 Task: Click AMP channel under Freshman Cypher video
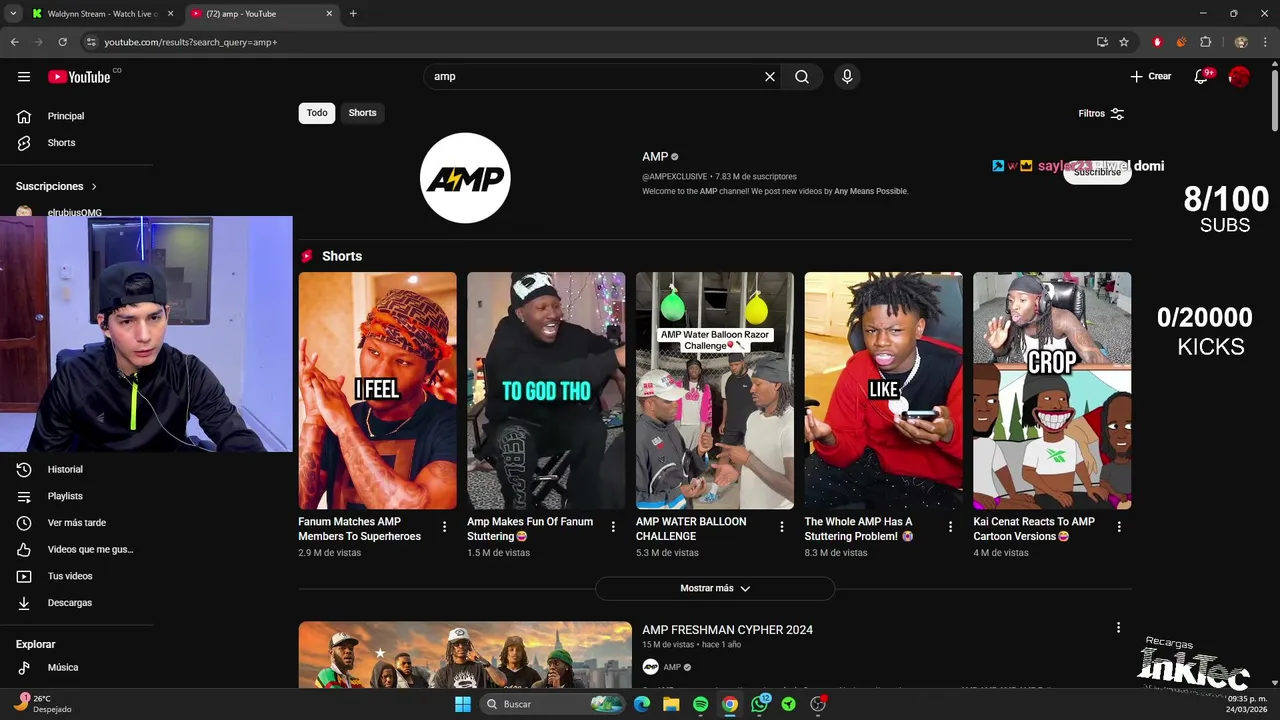coord(672,667)
